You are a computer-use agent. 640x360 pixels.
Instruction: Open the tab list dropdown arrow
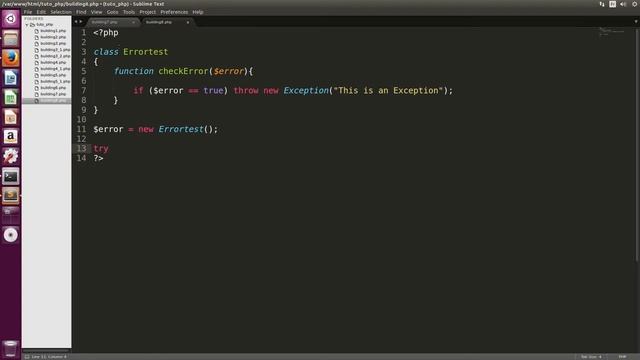[636, 22]
